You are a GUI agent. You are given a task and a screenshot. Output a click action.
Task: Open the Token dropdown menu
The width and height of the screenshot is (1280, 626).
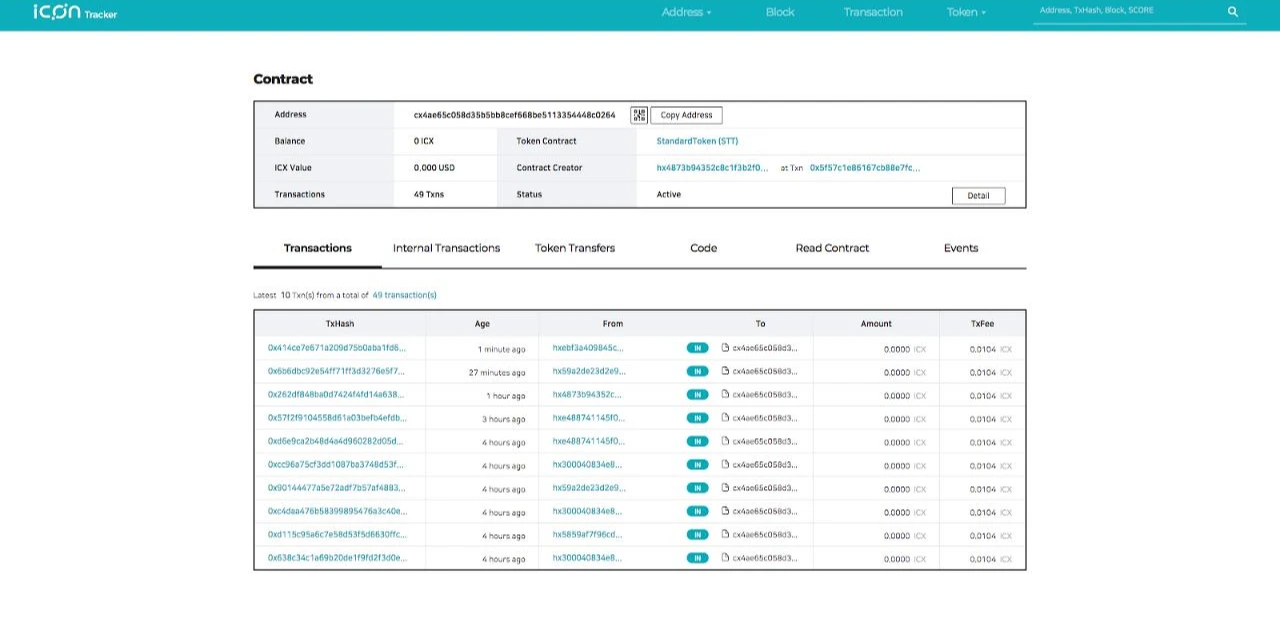click(x=966, y=12)
